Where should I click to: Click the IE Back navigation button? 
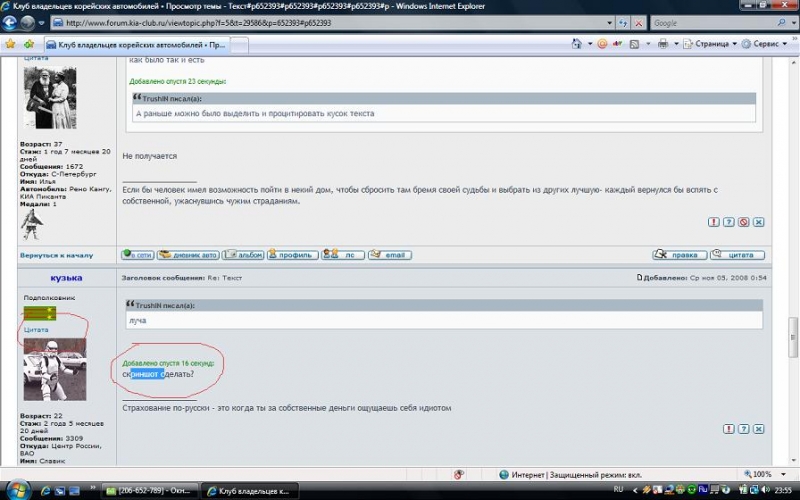pyautogui.click(x=12, y=22)
